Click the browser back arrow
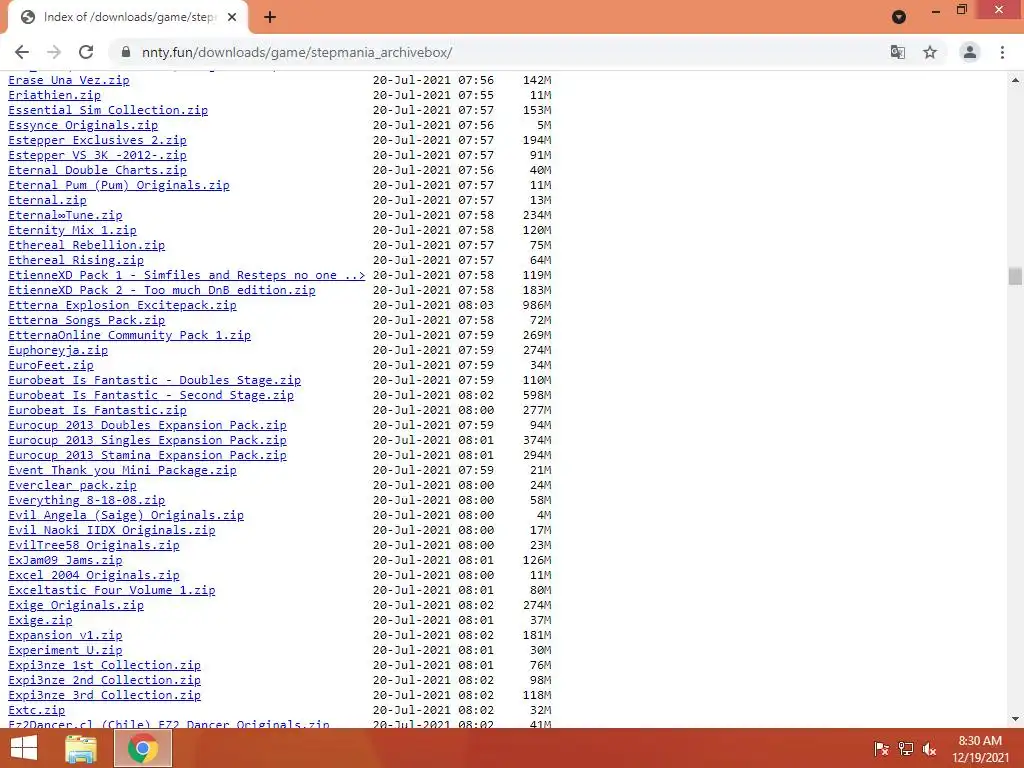Image resolution: width=1024 pixels, height=768 pixels. [x=22, y=52]
